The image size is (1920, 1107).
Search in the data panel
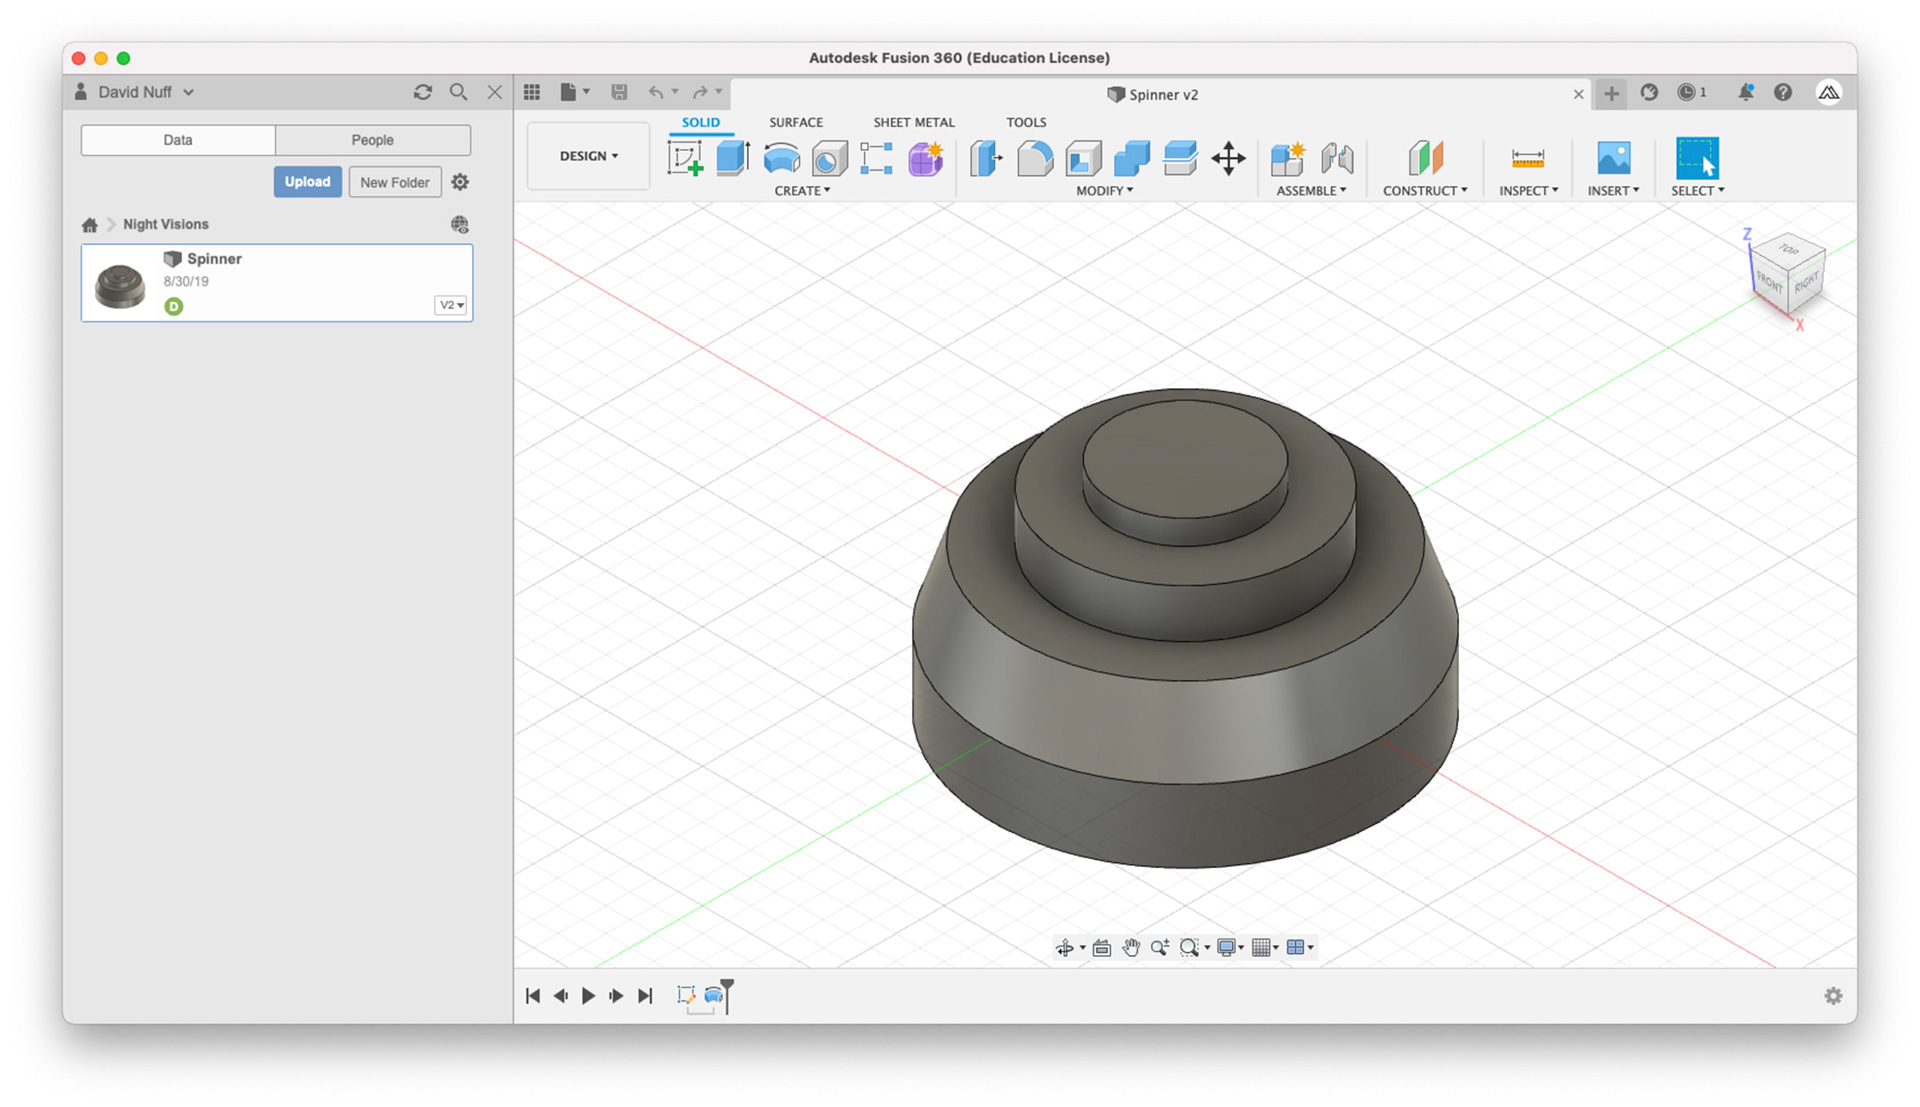pos(458,92)
